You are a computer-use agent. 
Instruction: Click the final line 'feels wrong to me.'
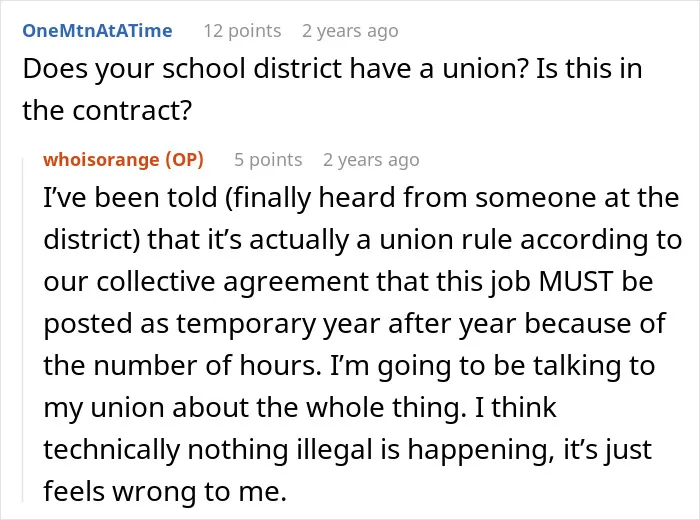tap(165, 491)
